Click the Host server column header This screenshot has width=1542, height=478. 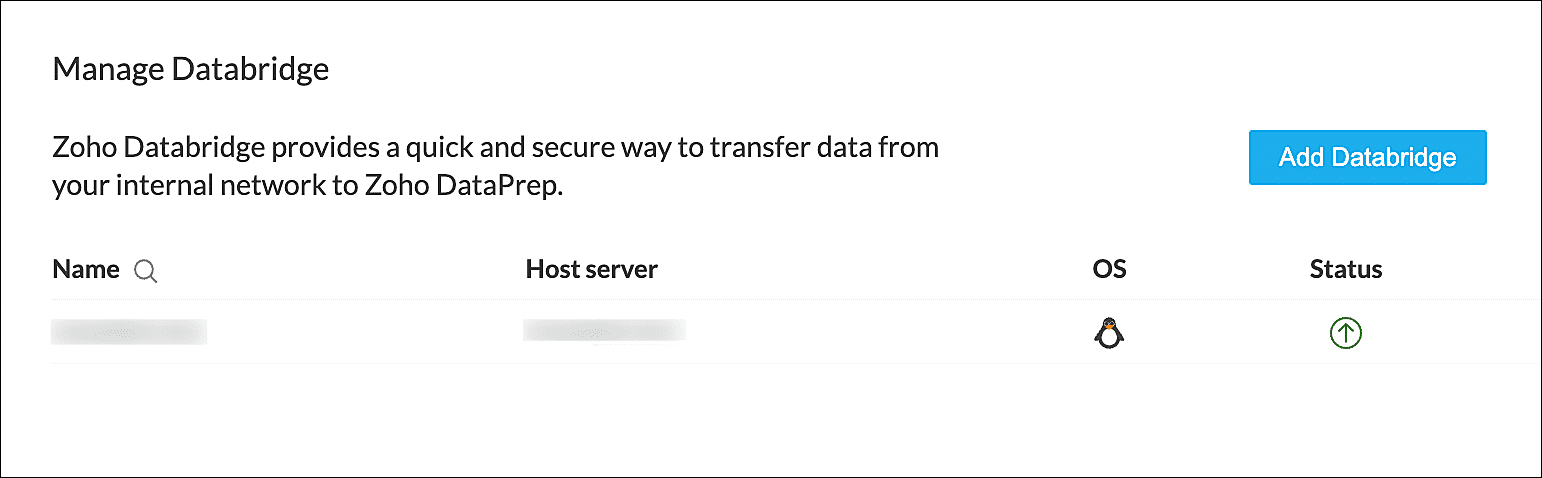pyautogui.click(x=591, y=269)
